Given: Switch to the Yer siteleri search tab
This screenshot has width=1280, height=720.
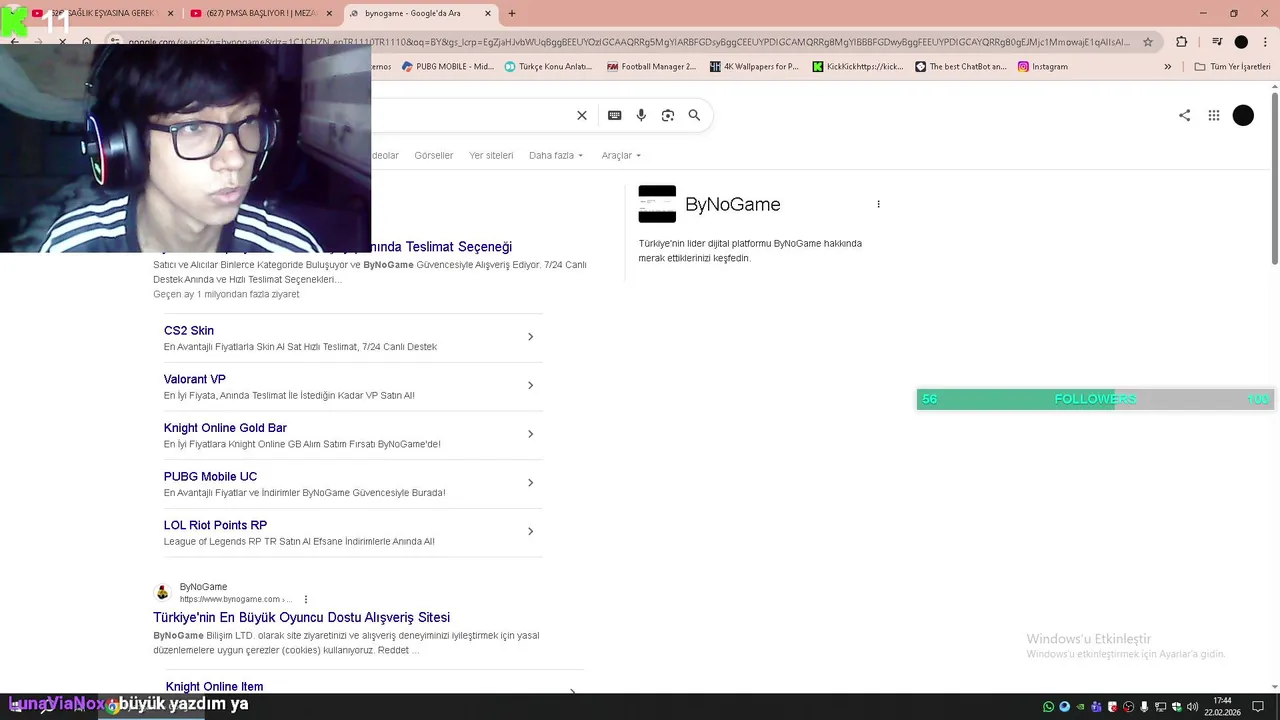Looking at the screenshot, I should [x=491, y=155].
